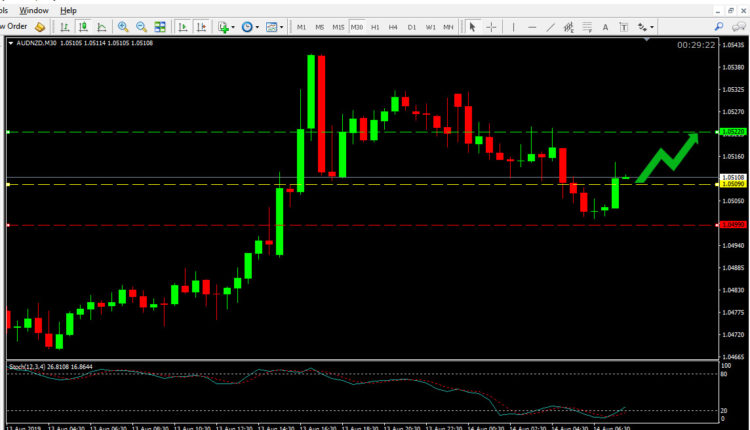Image resolution: width=750 pixels, height=430 pixels.
Task: Select the text label tool
Action: pyautogui.click(x=624, y=27)
